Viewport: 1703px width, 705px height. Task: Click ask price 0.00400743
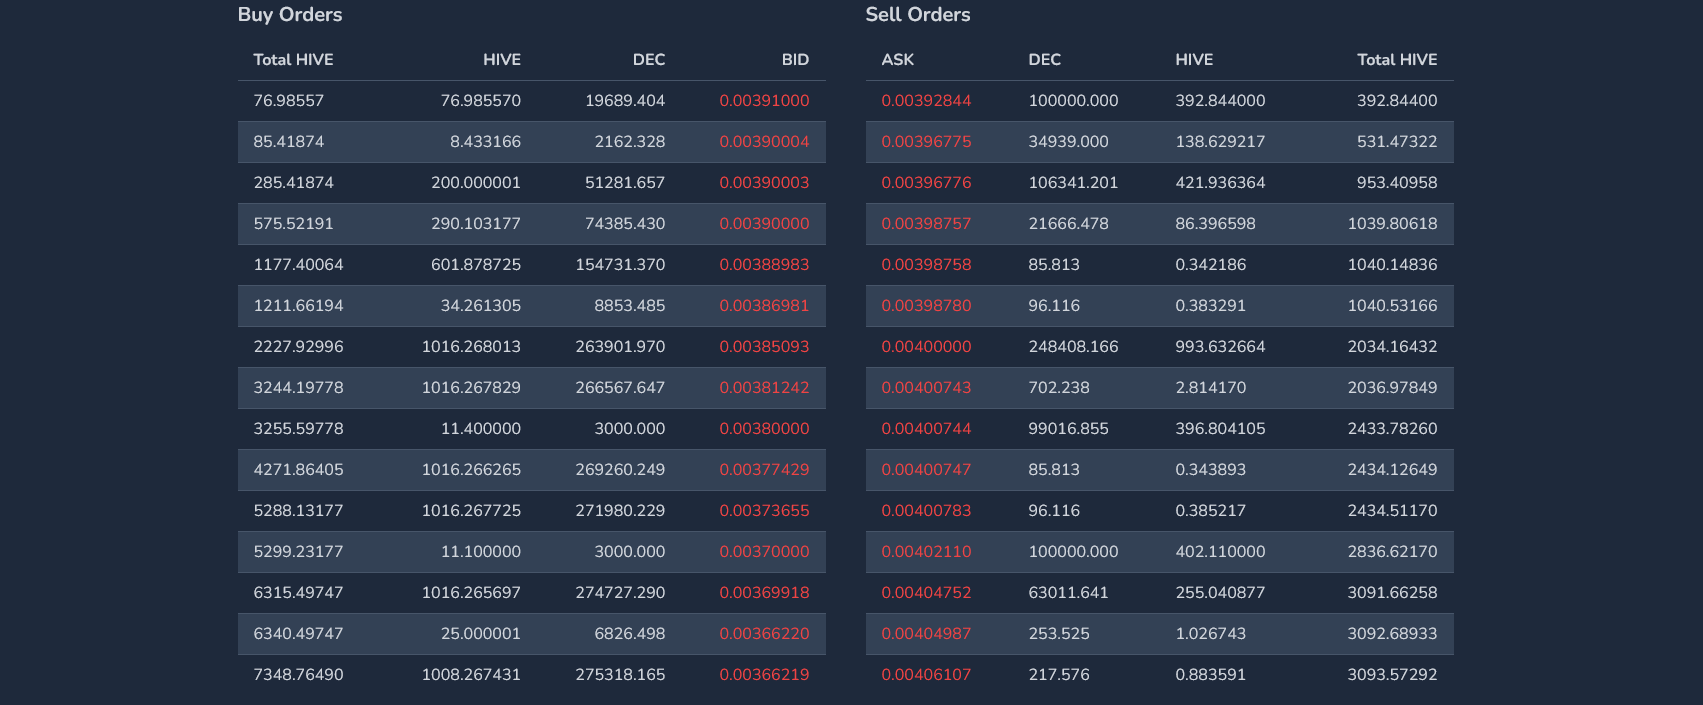[926, 388]
